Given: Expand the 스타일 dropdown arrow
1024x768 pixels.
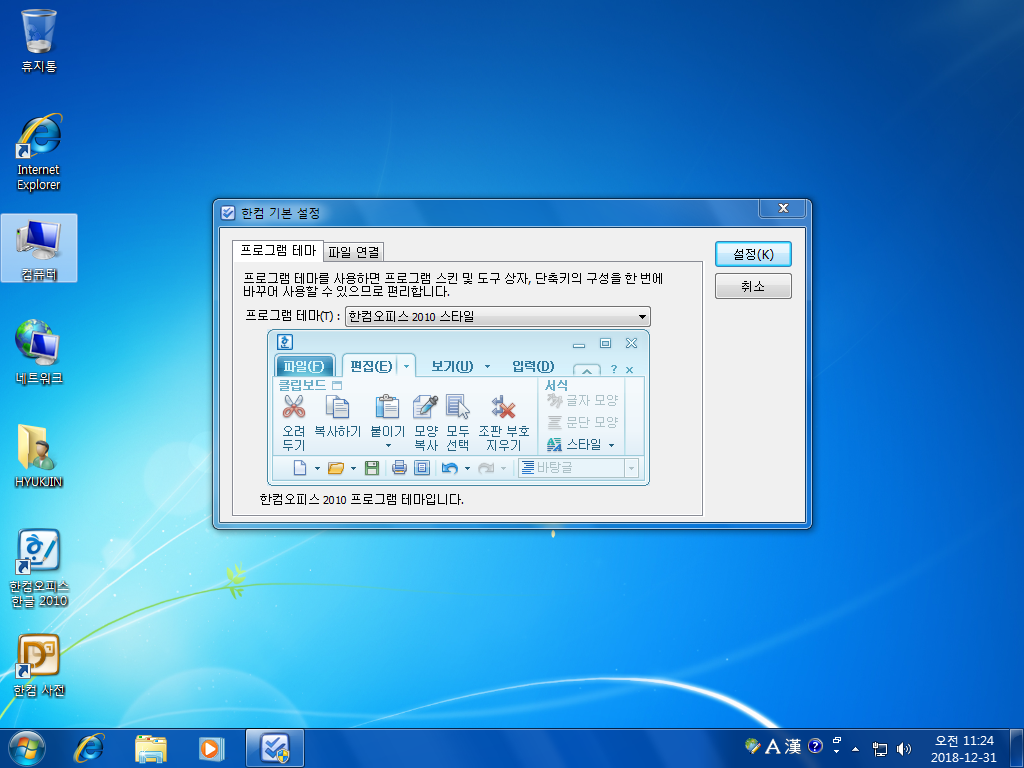Looking at the screenshot, I should point(611,445).
